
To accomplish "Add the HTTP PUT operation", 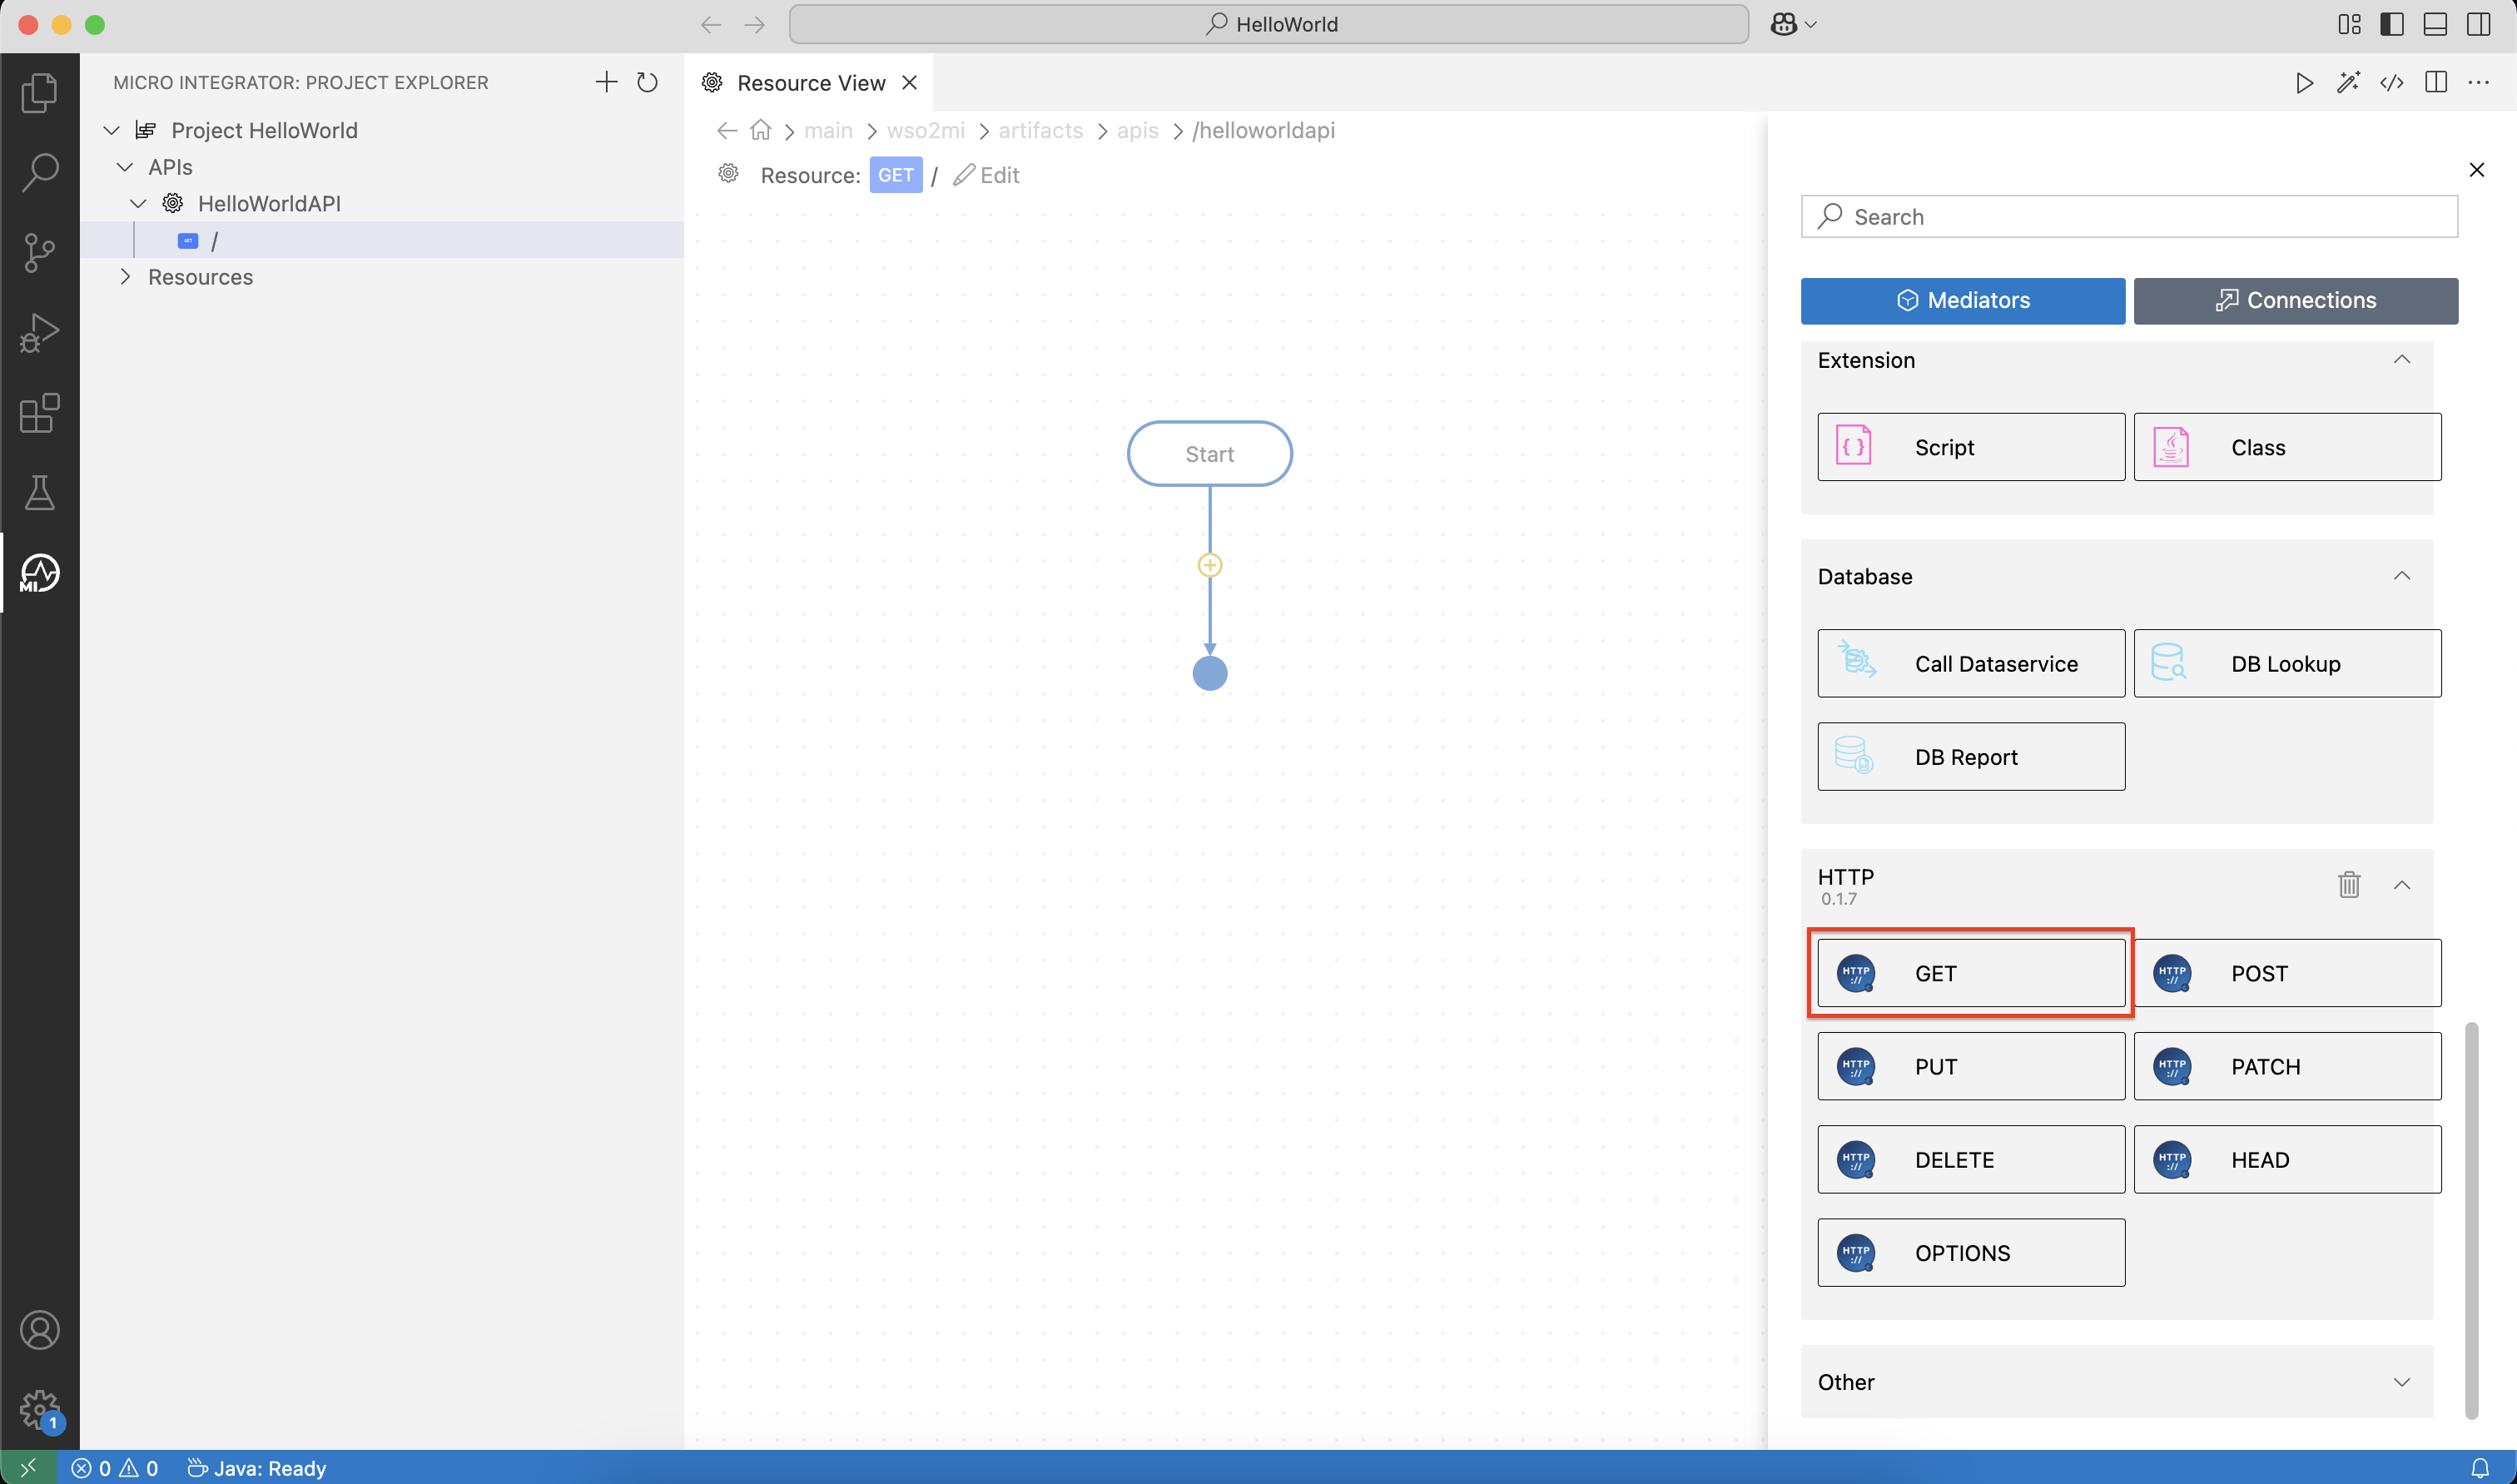I will pos(1970,1067).
